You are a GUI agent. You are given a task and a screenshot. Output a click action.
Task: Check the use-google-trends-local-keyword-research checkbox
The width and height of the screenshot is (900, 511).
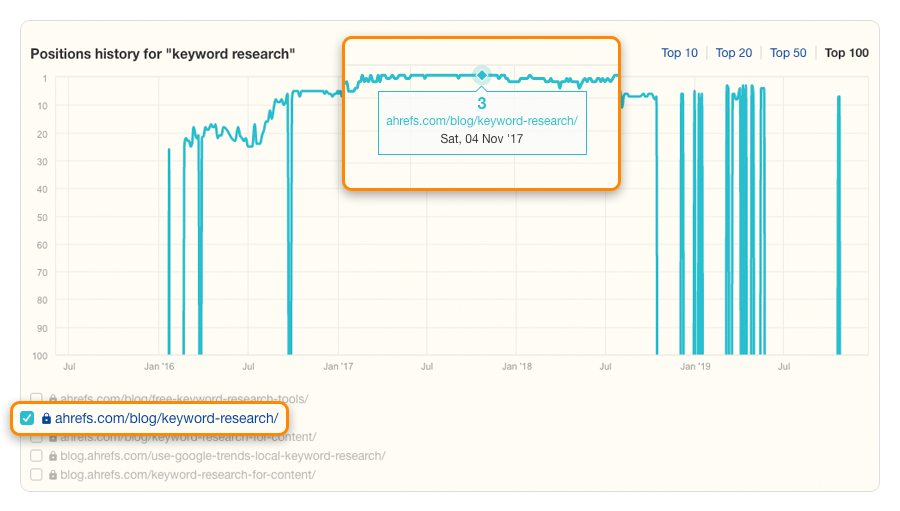pos(36,456)
